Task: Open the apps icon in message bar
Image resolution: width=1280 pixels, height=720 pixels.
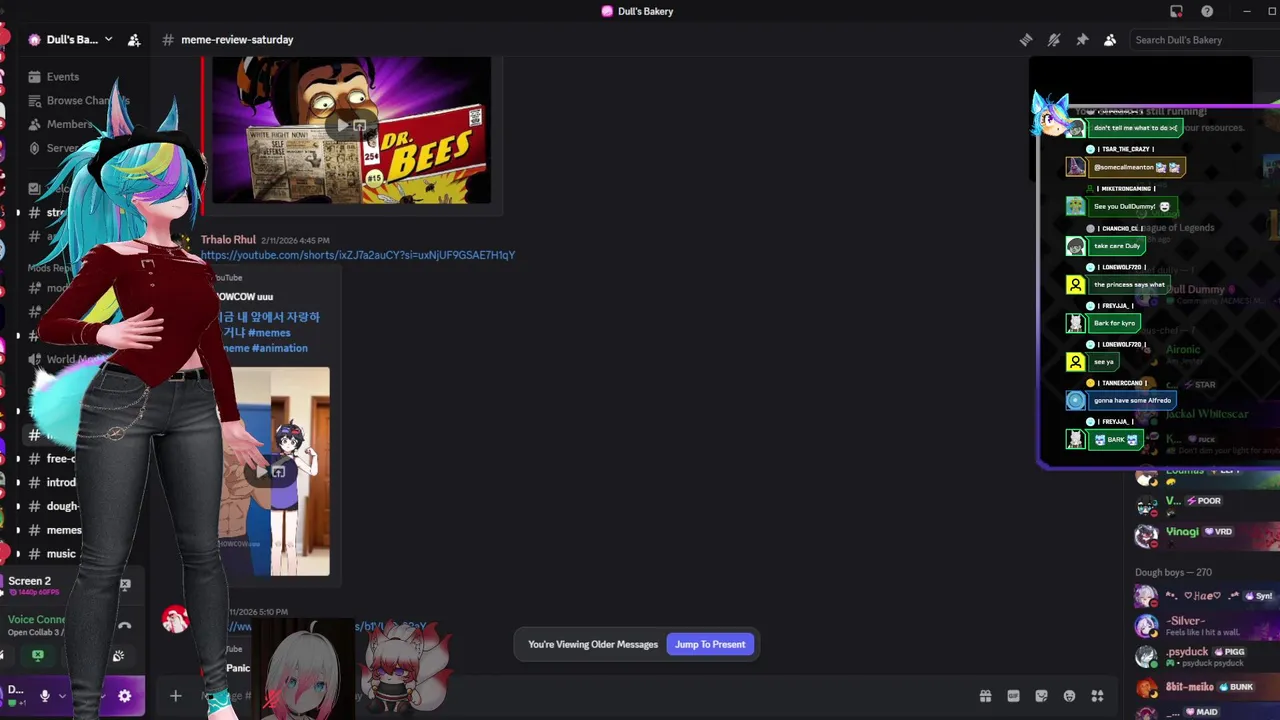Action: pos(1097,696)
